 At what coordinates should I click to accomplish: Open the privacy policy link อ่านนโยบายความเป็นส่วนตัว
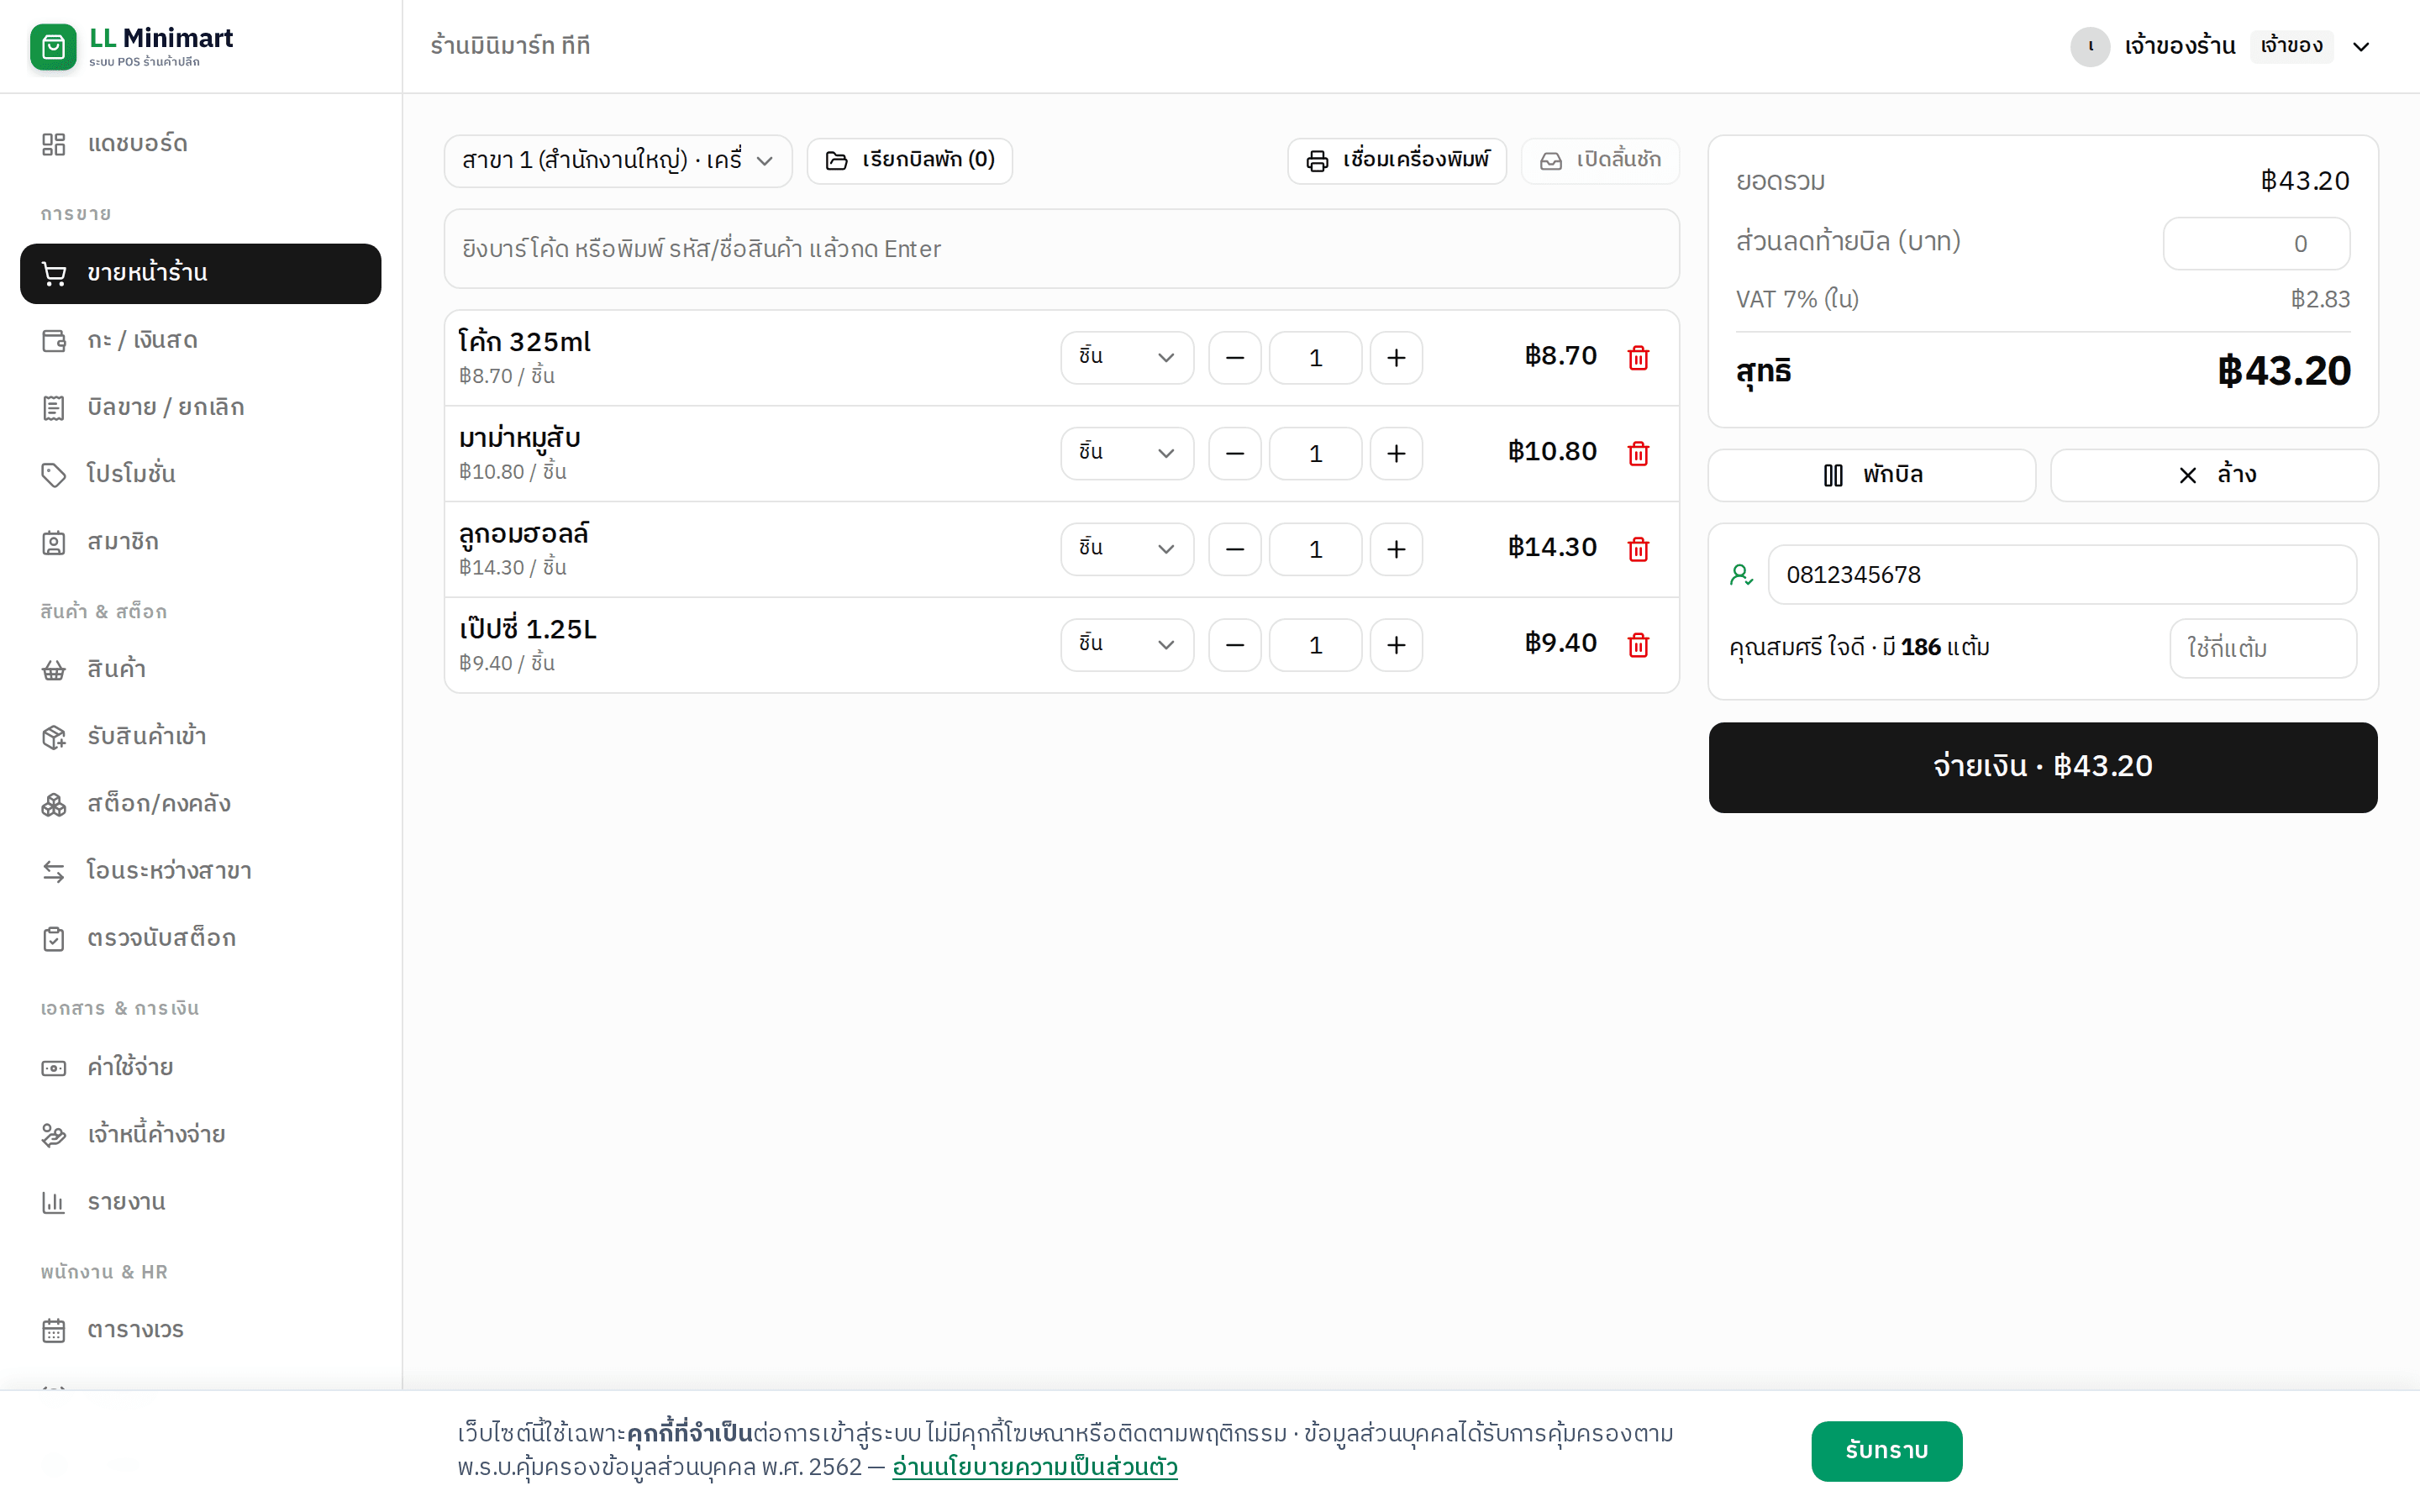(x=1035, y=1467)
